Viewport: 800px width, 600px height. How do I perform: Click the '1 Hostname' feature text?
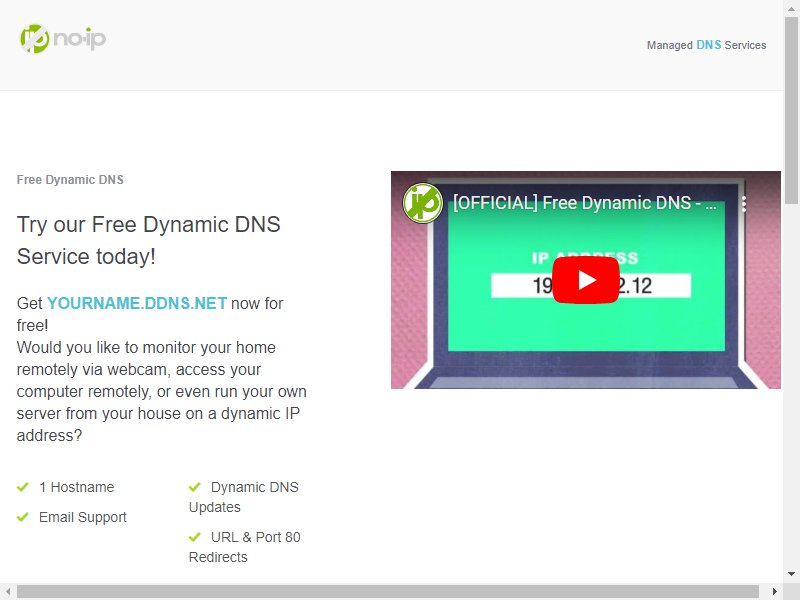tap(77, 487)
